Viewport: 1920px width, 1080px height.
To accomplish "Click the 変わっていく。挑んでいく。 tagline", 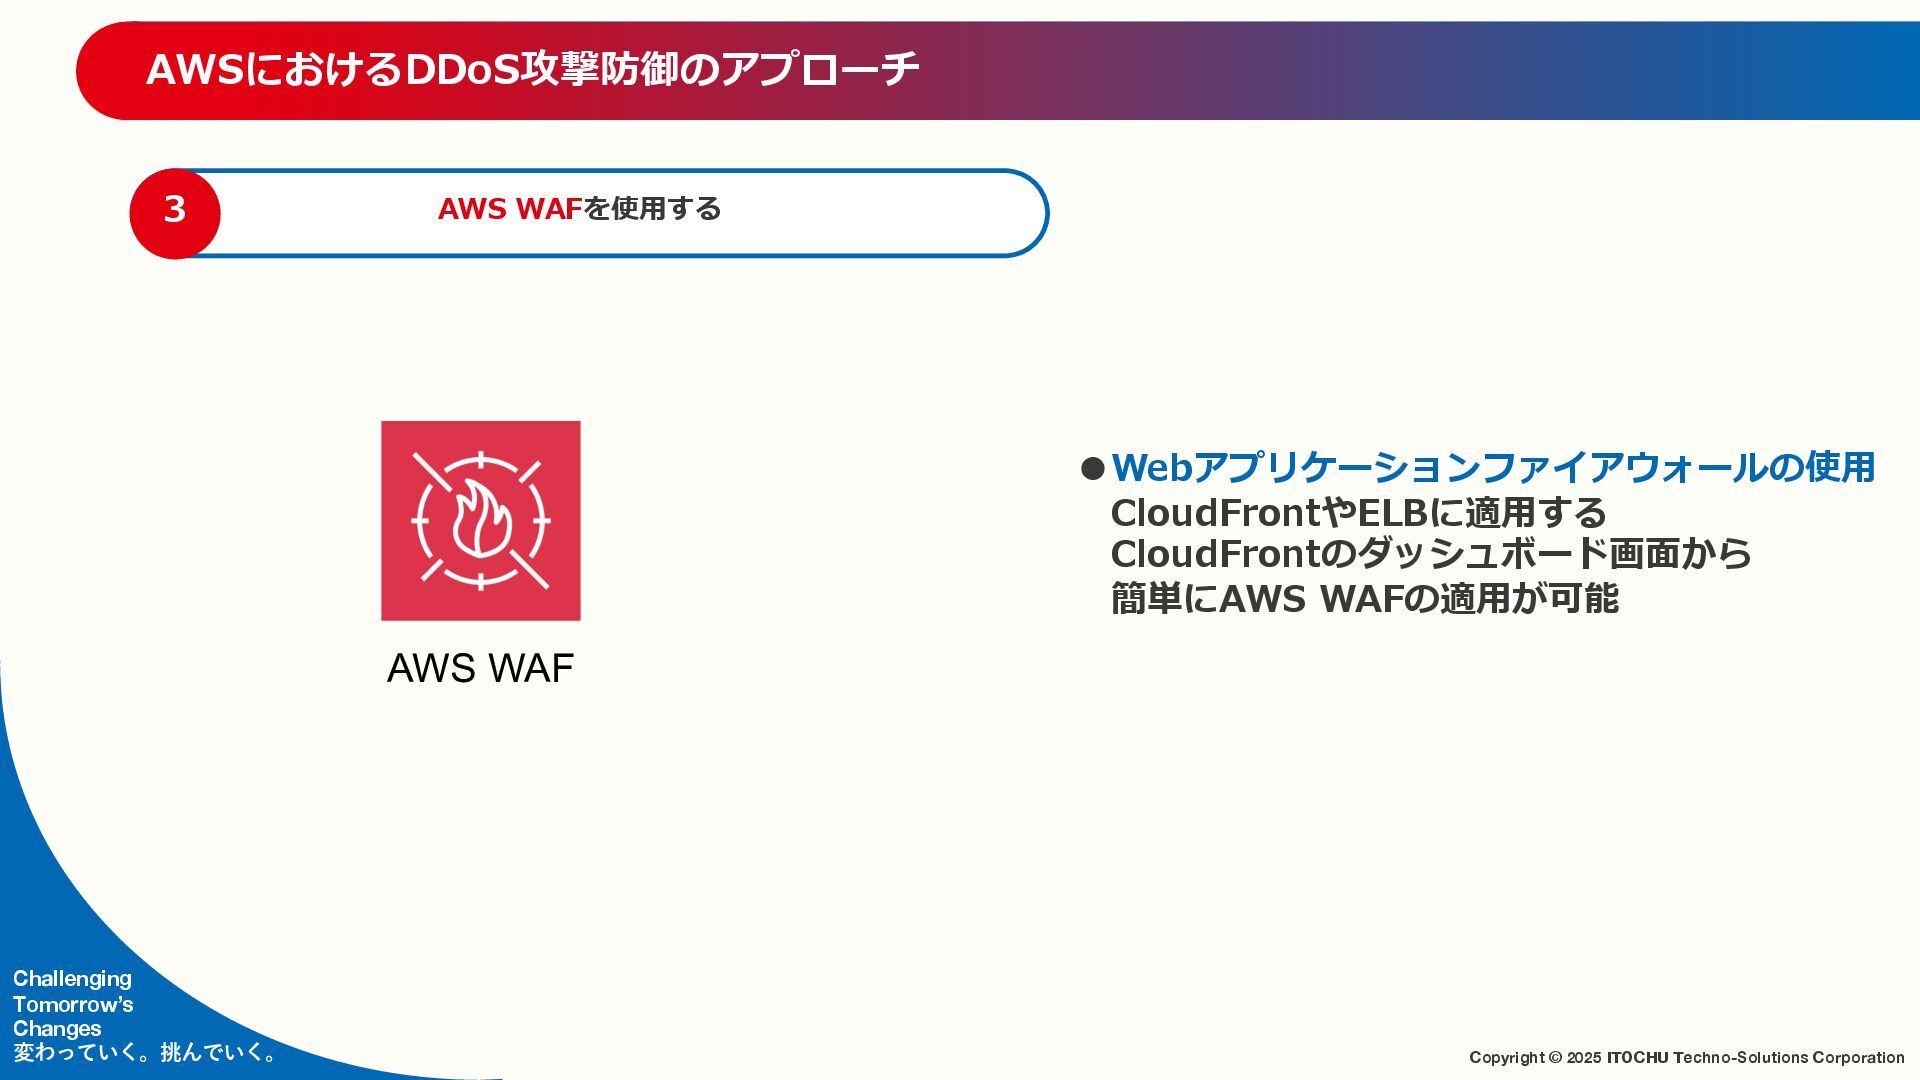I will coord(146,1052).
